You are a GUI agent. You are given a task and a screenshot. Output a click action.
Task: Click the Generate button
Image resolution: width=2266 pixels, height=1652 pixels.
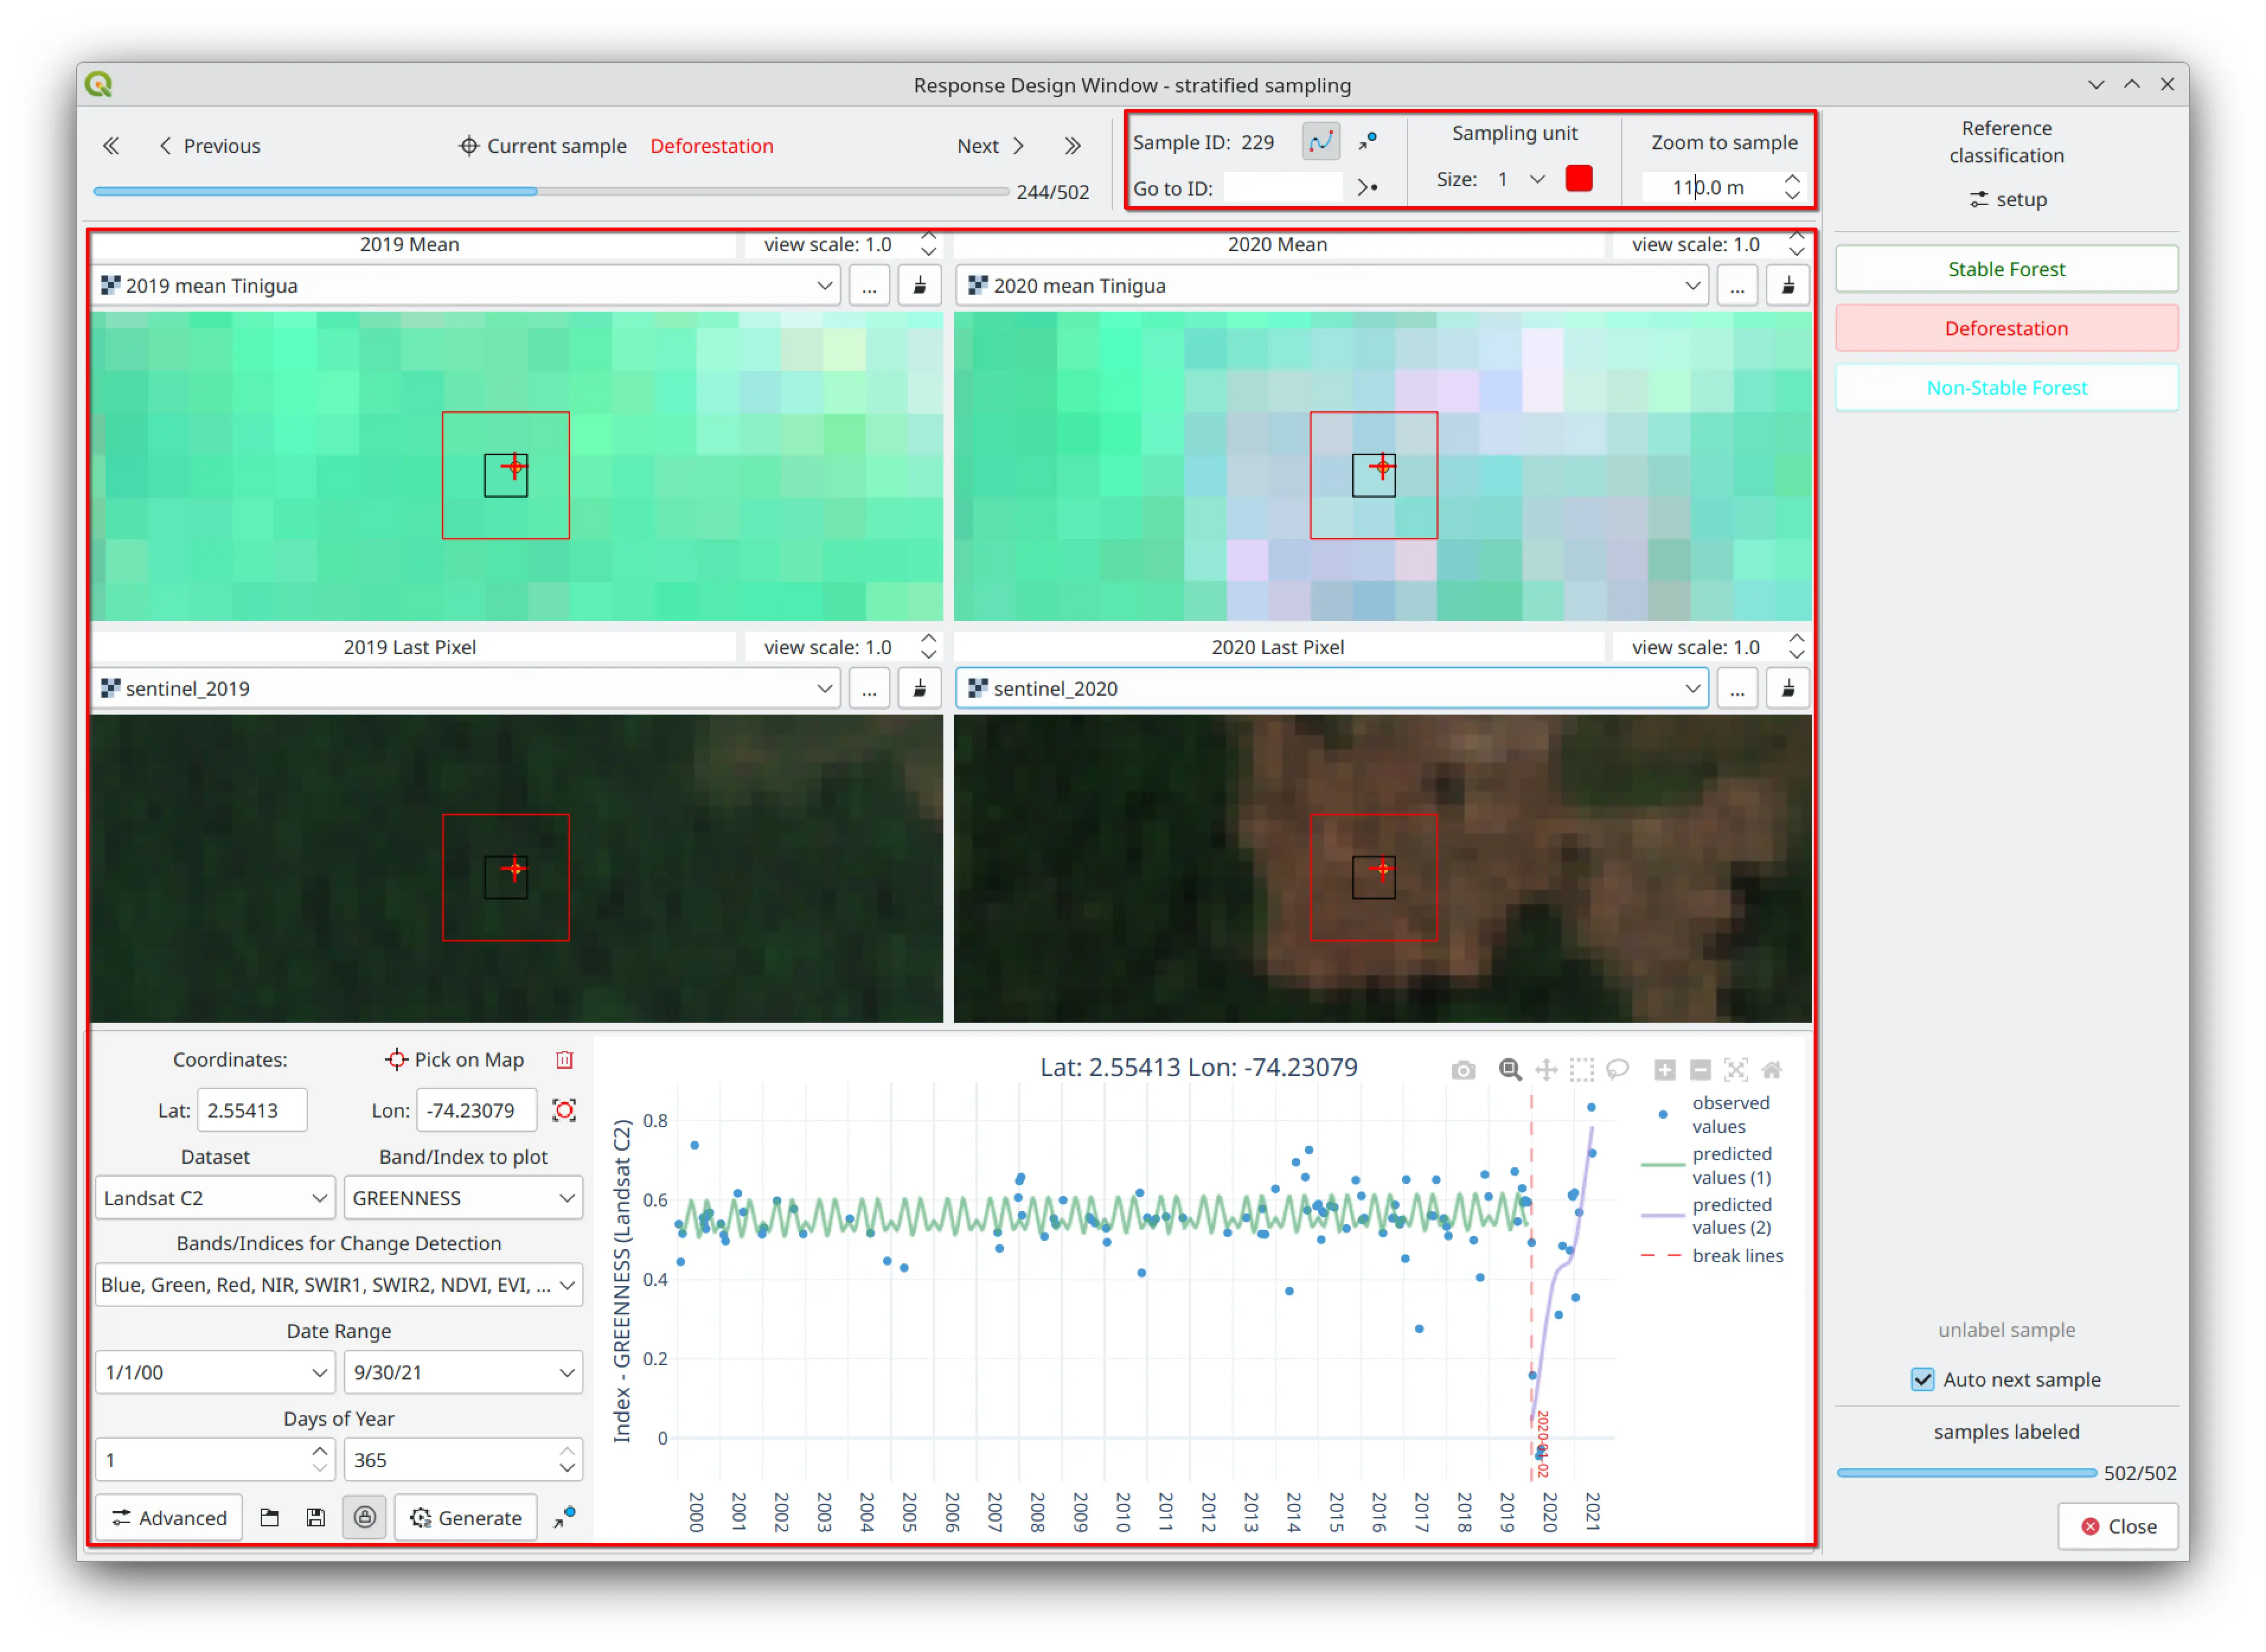click(466, 1517)
